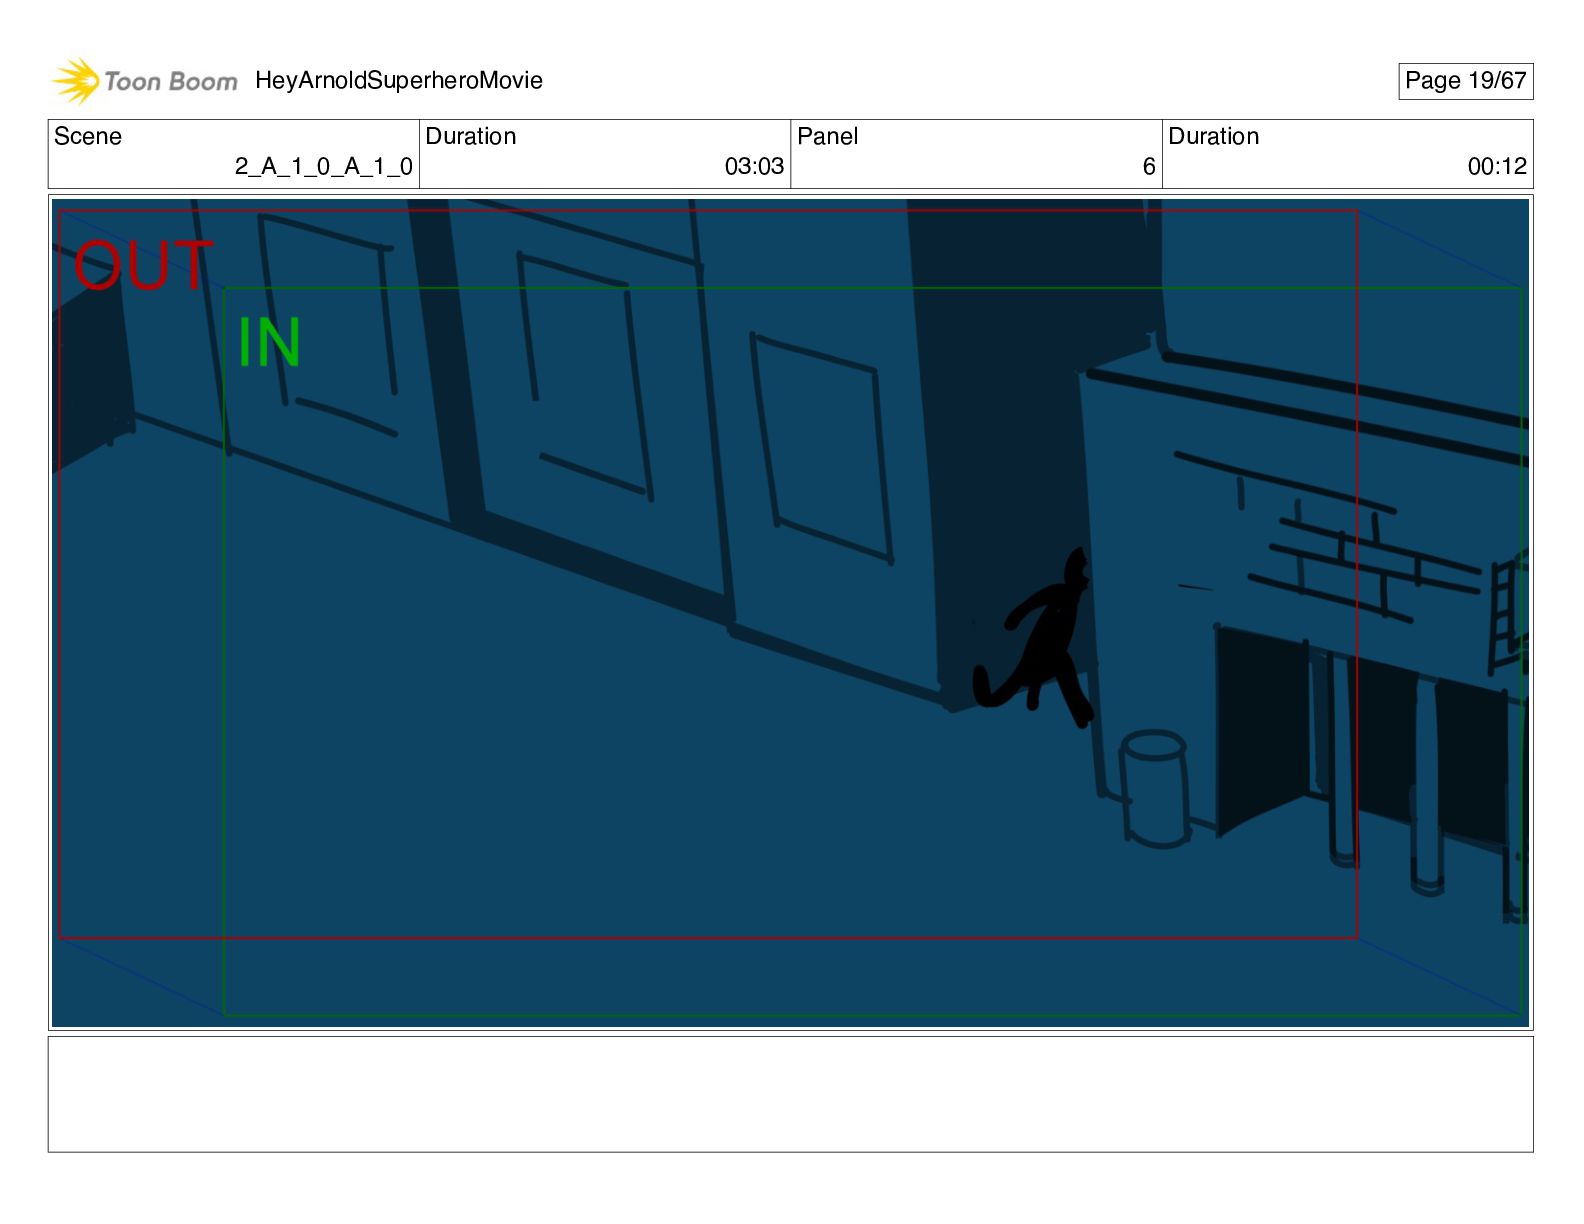Click the Toon Boom logo
This screenshot has width=1584, height=1224.
point(145,81)
